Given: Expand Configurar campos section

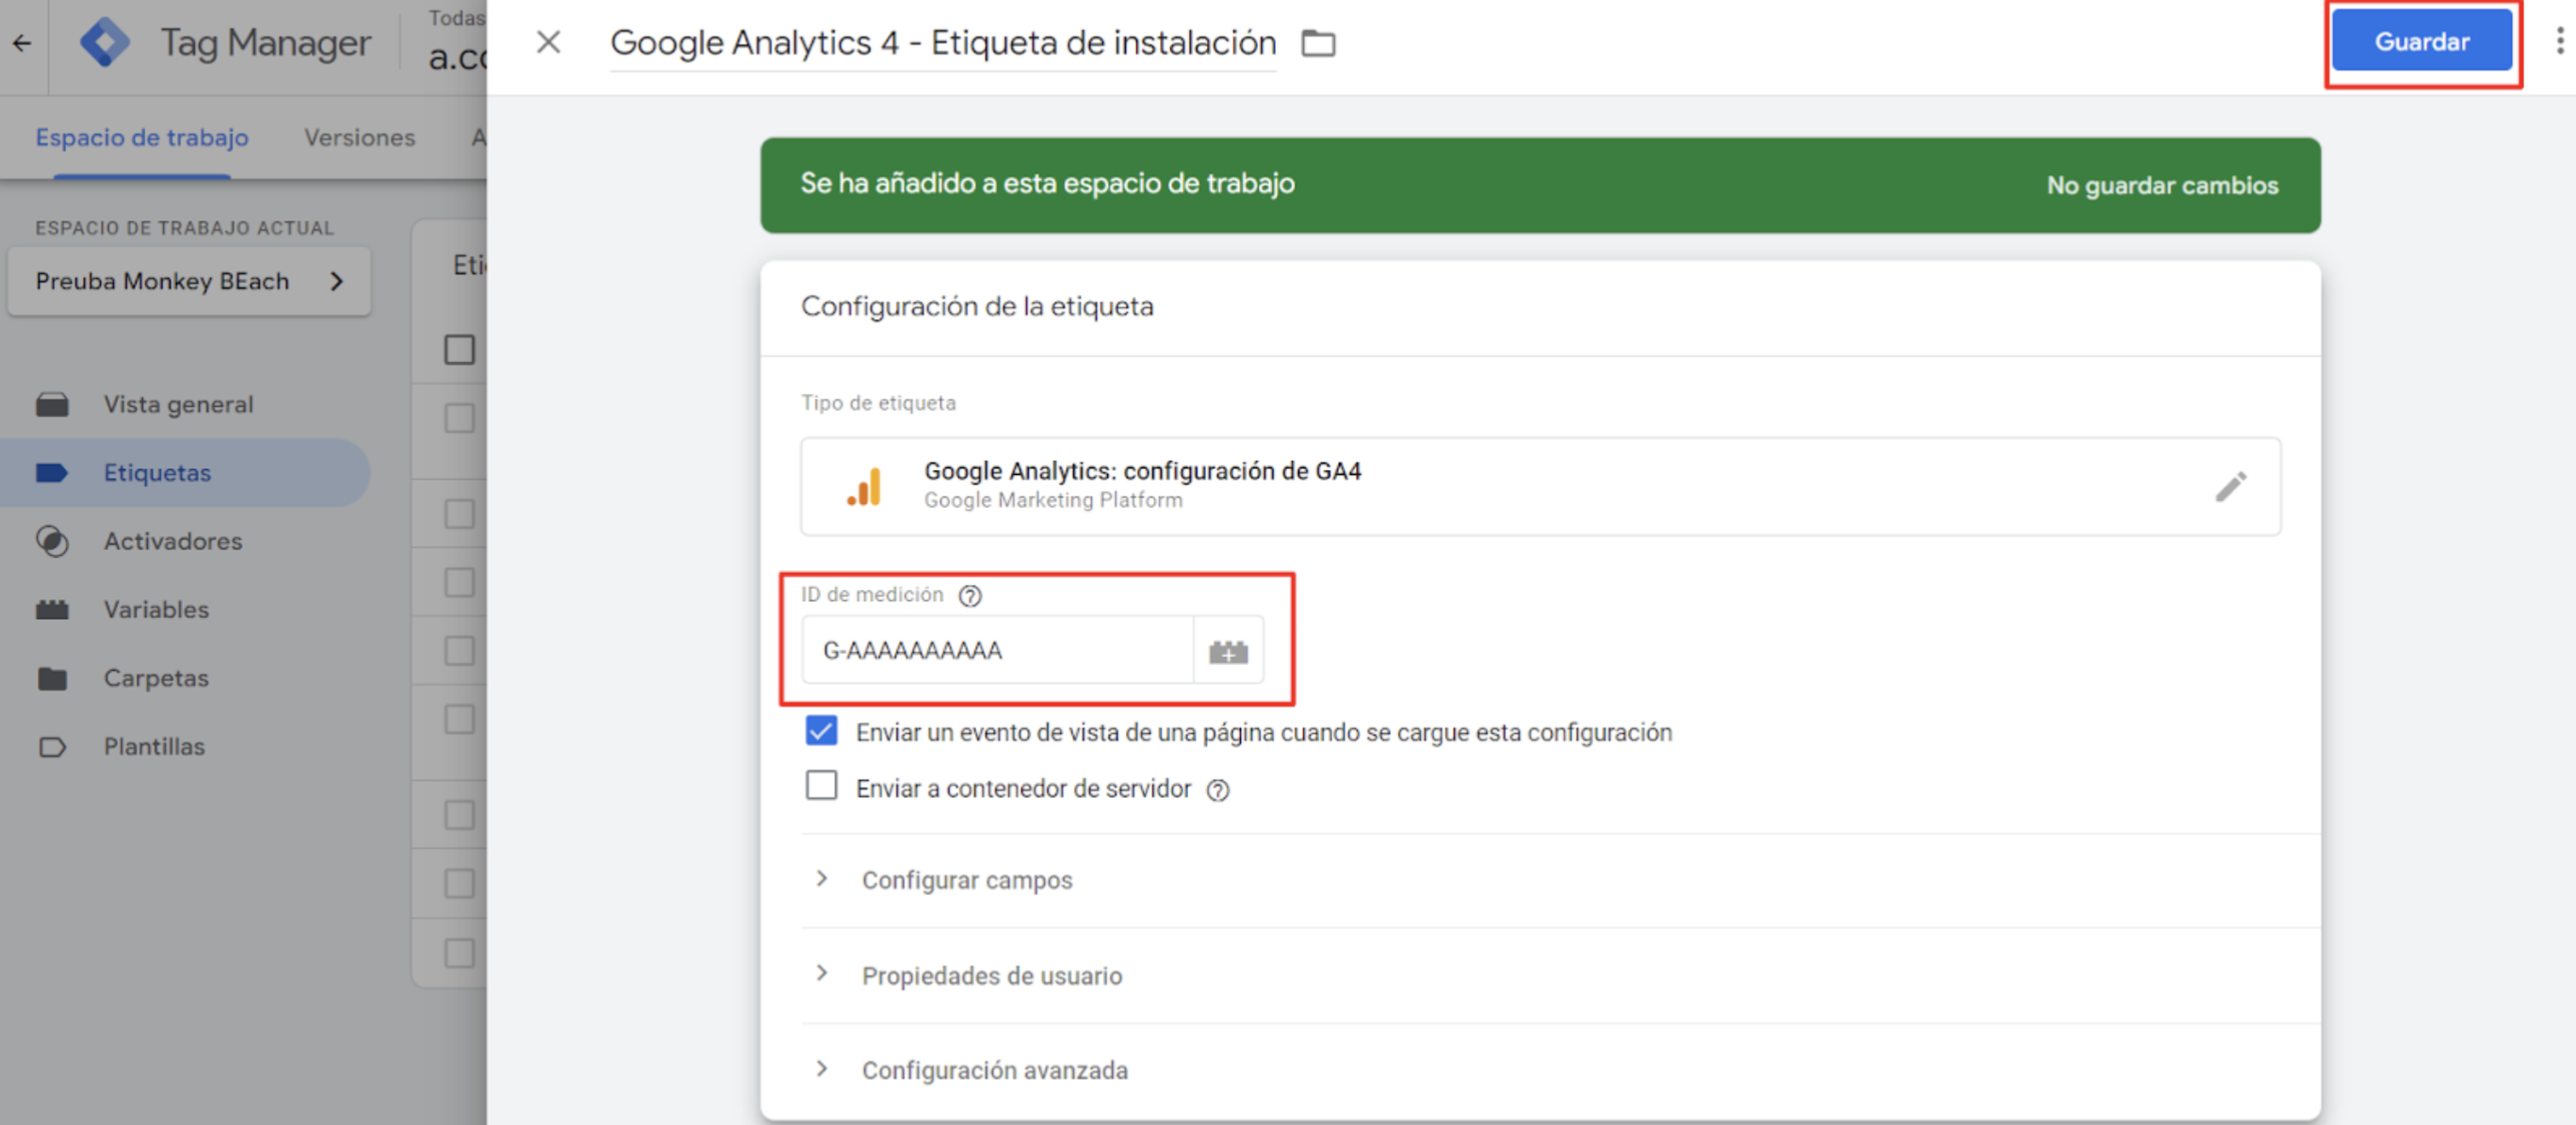Looking at the screenshot, I should tap(966, 880).
